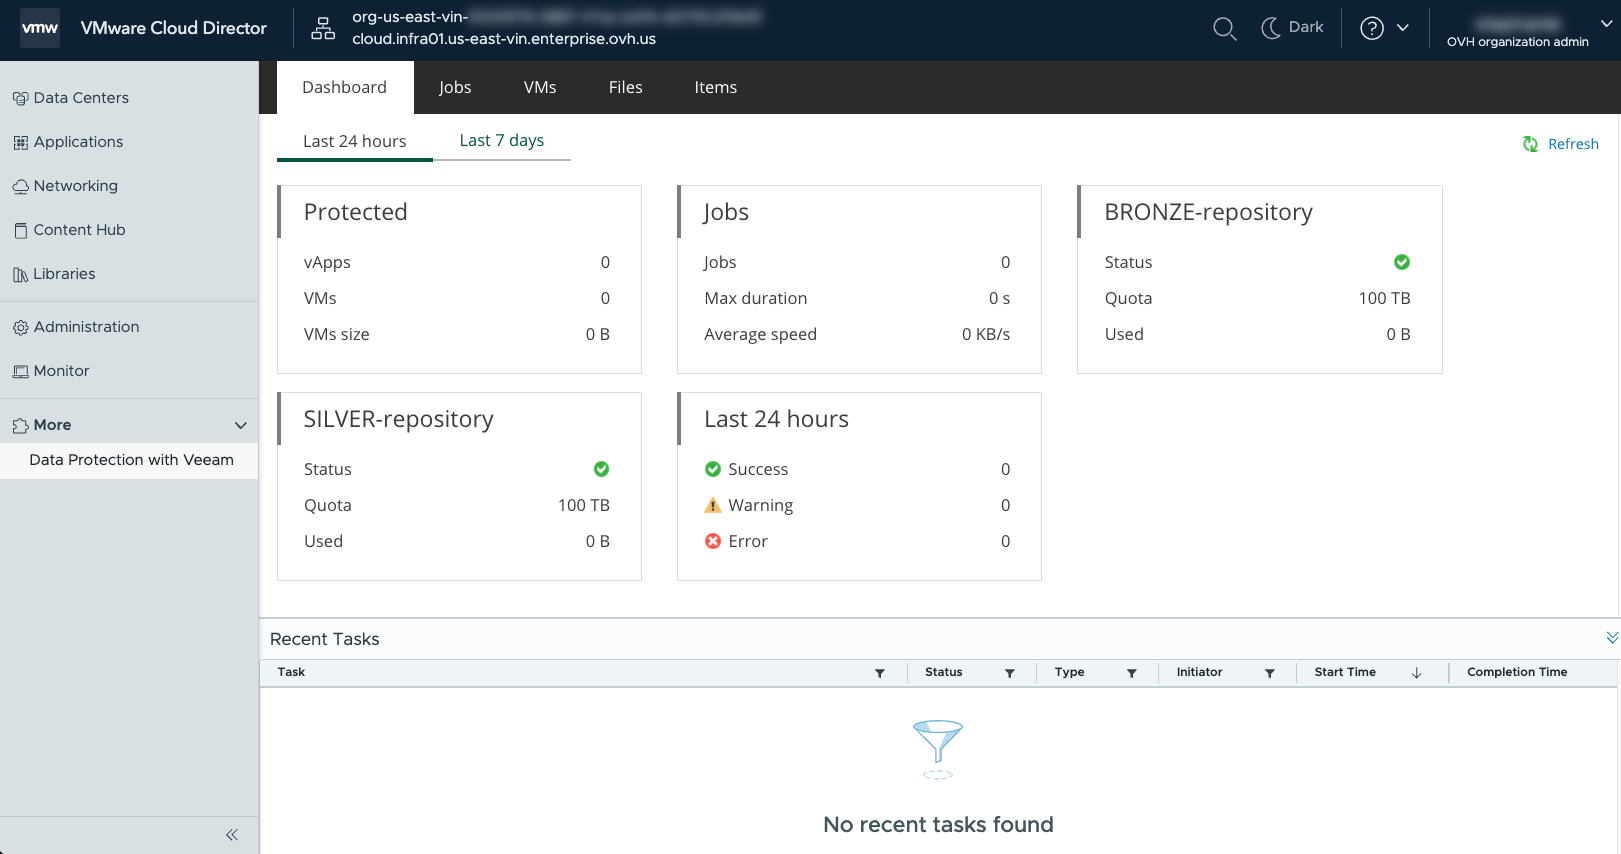Viewport: 1621px width, 854px height.
Task: Open the help question mark menu
Action: point(1384,28)
